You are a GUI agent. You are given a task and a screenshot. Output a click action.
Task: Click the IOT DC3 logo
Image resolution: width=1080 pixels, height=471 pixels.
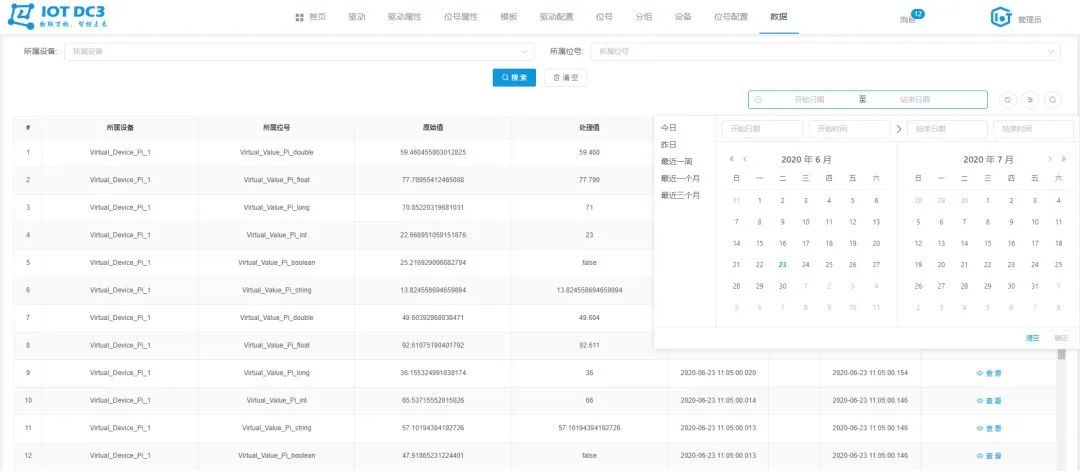click(58, 17)
